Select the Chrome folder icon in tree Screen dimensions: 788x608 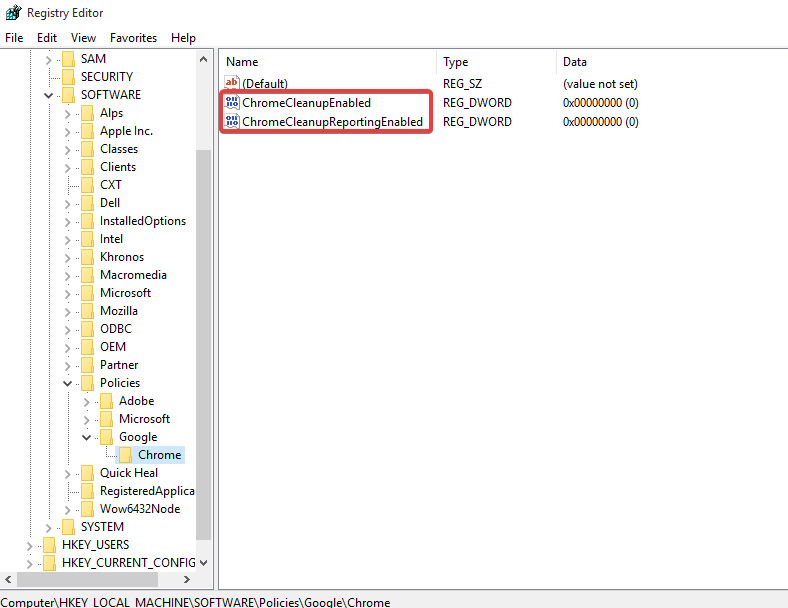[127, 455]
